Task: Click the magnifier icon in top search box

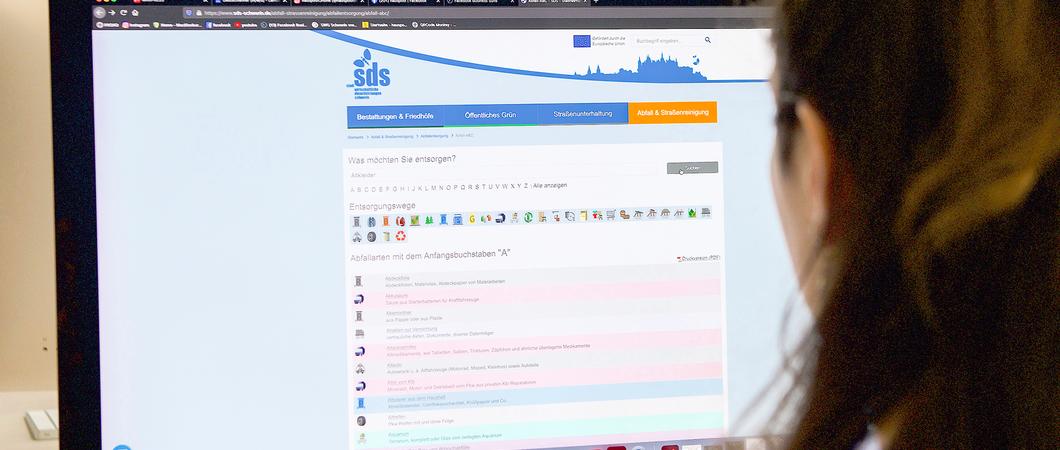Action: [x=708, y=40]
